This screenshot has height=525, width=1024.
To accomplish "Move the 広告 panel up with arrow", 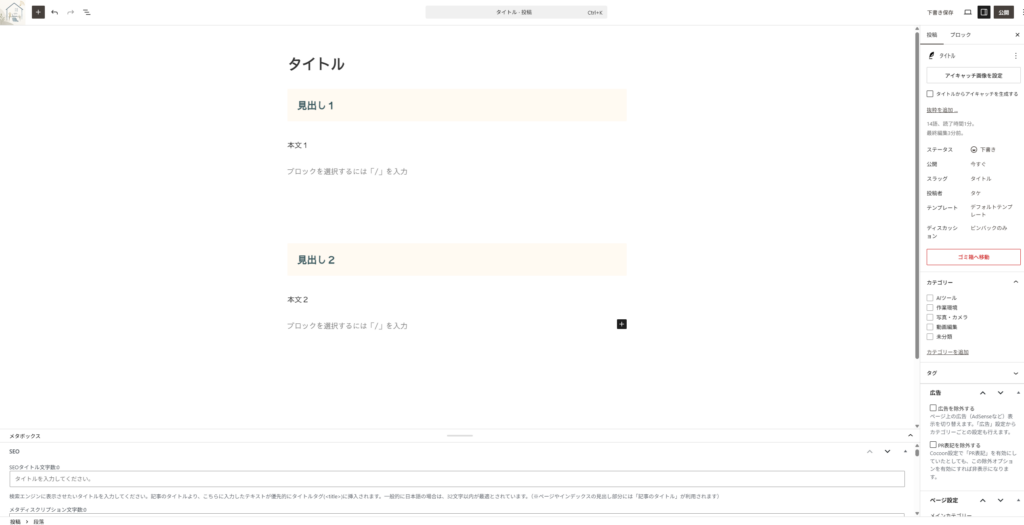I will click(x=982, y=392).
